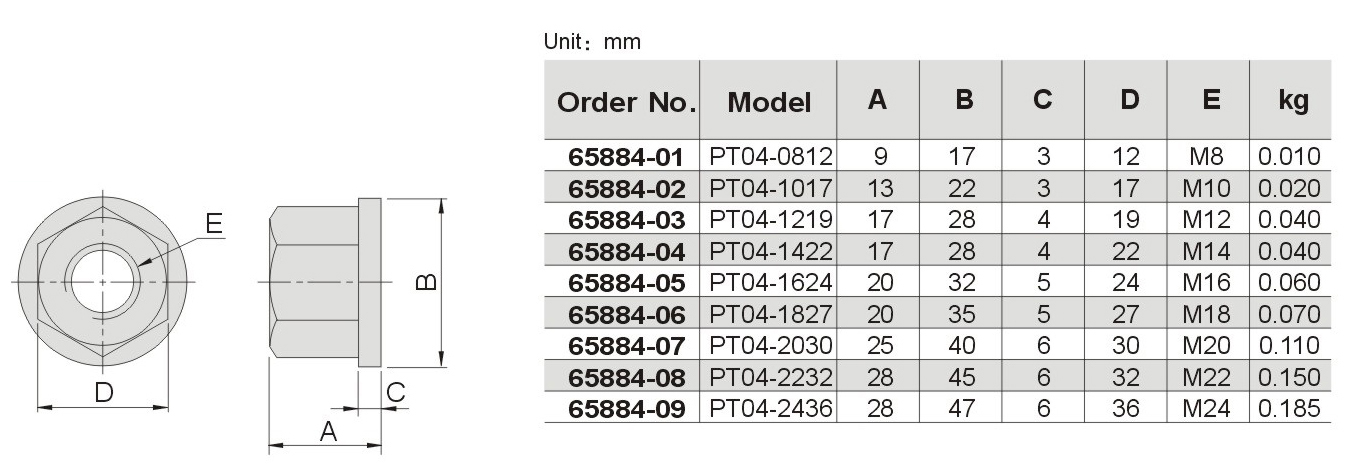Viewport: 1348px width, 475px height.
Task: Click model PT04-2030 in the table
Action: [x=769, y=346]
